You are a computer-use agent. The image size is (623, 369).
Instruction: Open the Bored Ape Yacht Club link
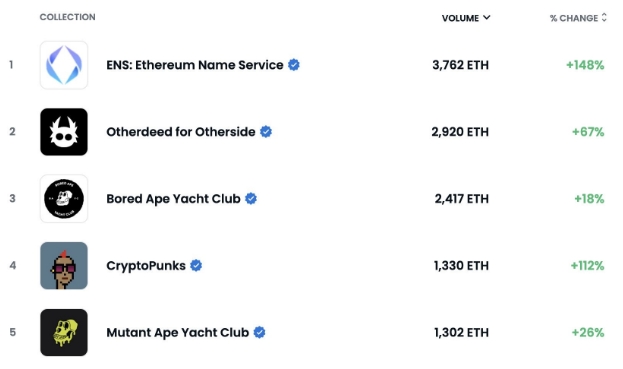(x=173, y=199)
